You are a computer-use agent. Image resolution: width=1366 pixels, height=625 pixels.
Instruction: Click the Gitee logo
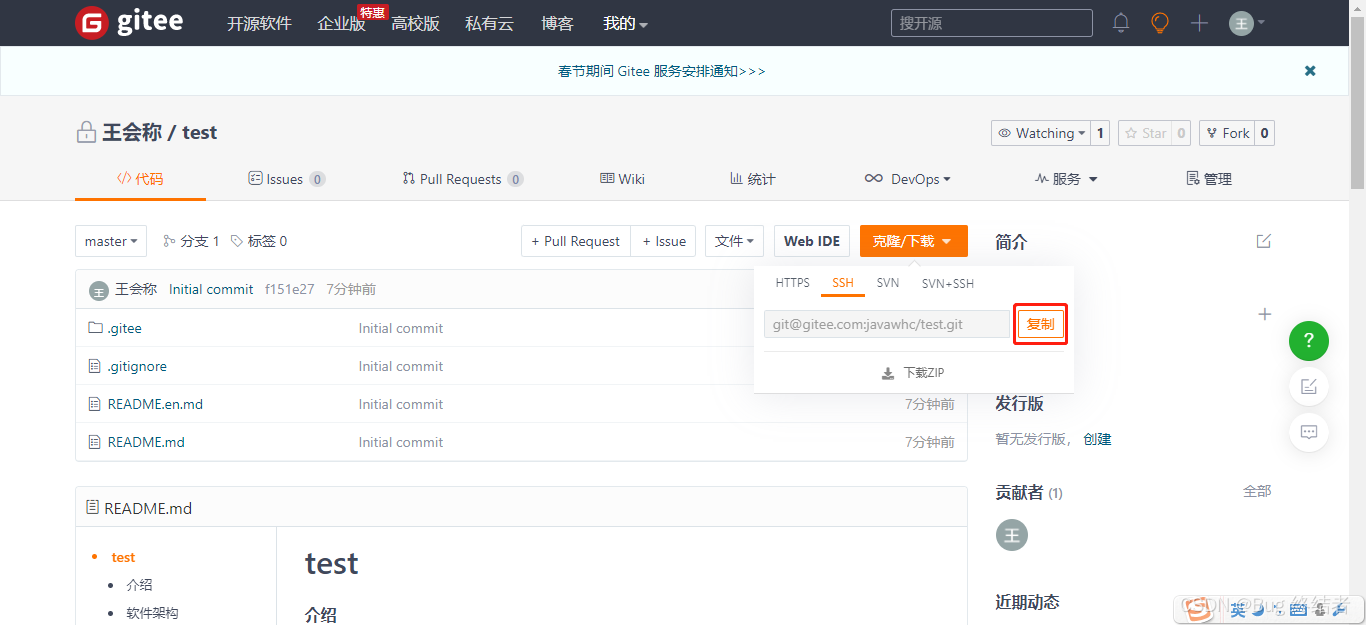click(x=129, y=22)
